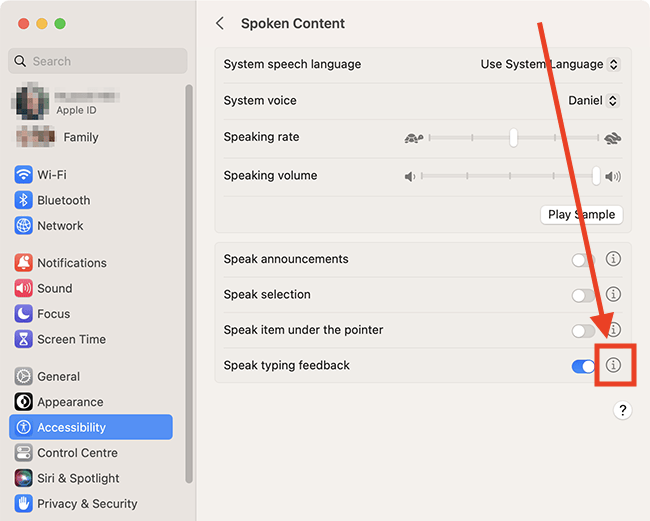This screenshot has height=521, width=650.
Task: Enable the Speak announcements toggle
Action: pyautogui.click(x=583, y=260)
